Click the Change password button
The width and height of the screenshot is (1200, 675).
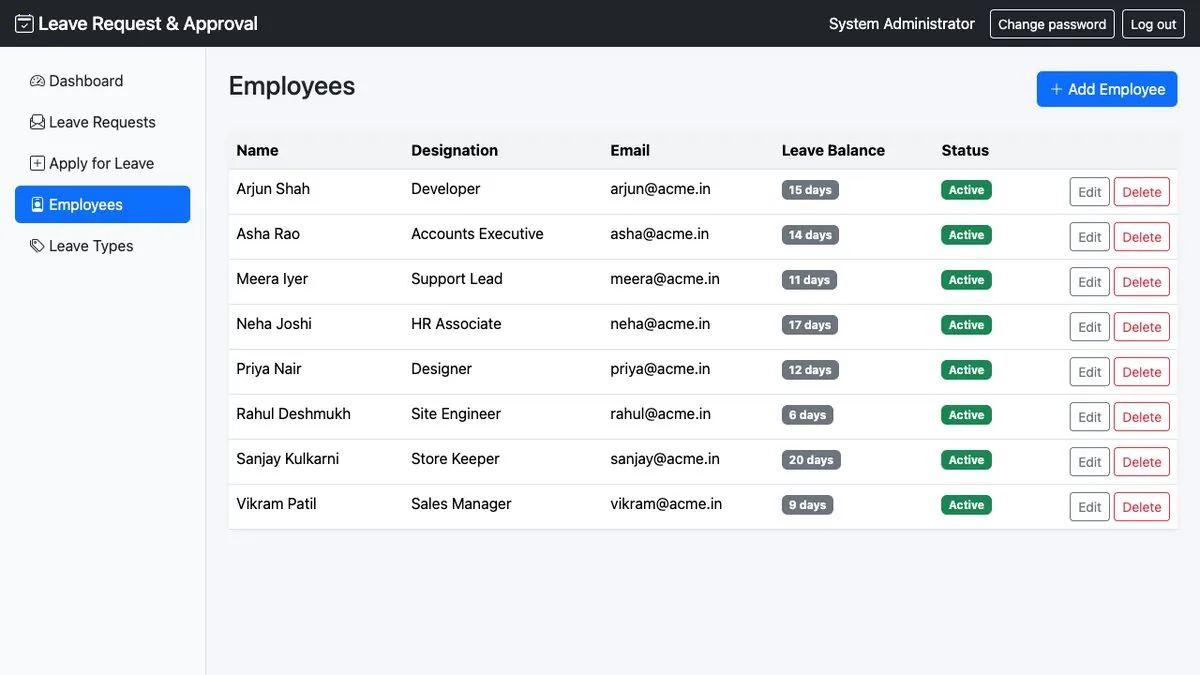tap(1052, 24)
